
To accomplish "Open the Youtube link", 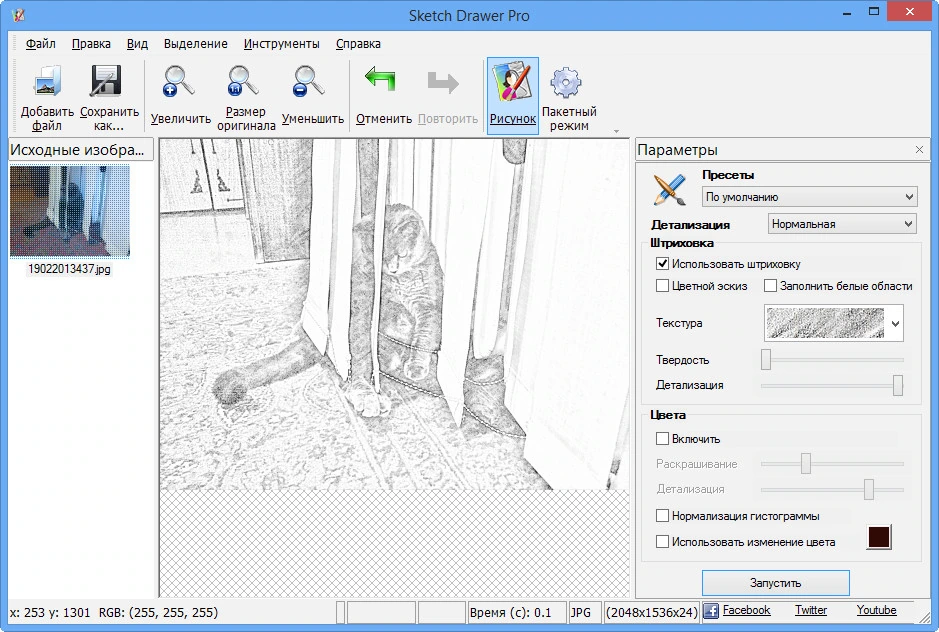I will pyautogui.click(x=876, y=610).
